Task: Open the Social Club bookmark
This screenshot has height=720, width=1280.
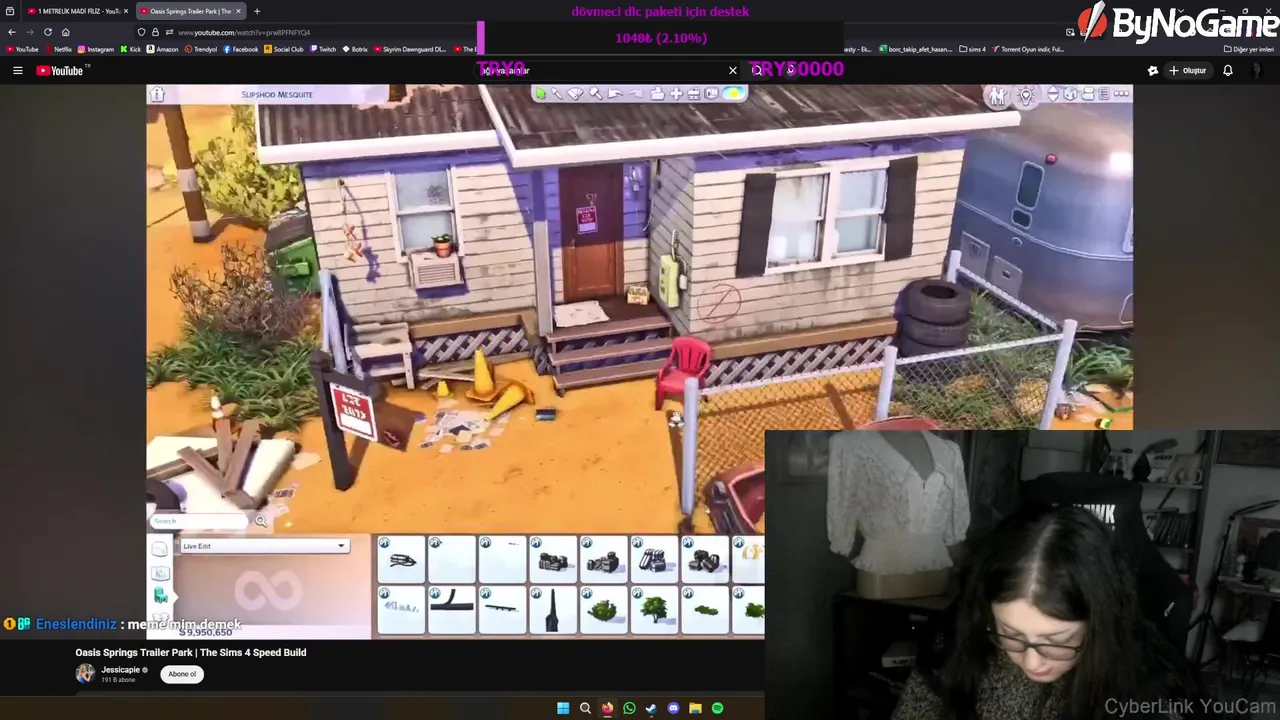Action: pyautogui.click(x=284, y=49)
